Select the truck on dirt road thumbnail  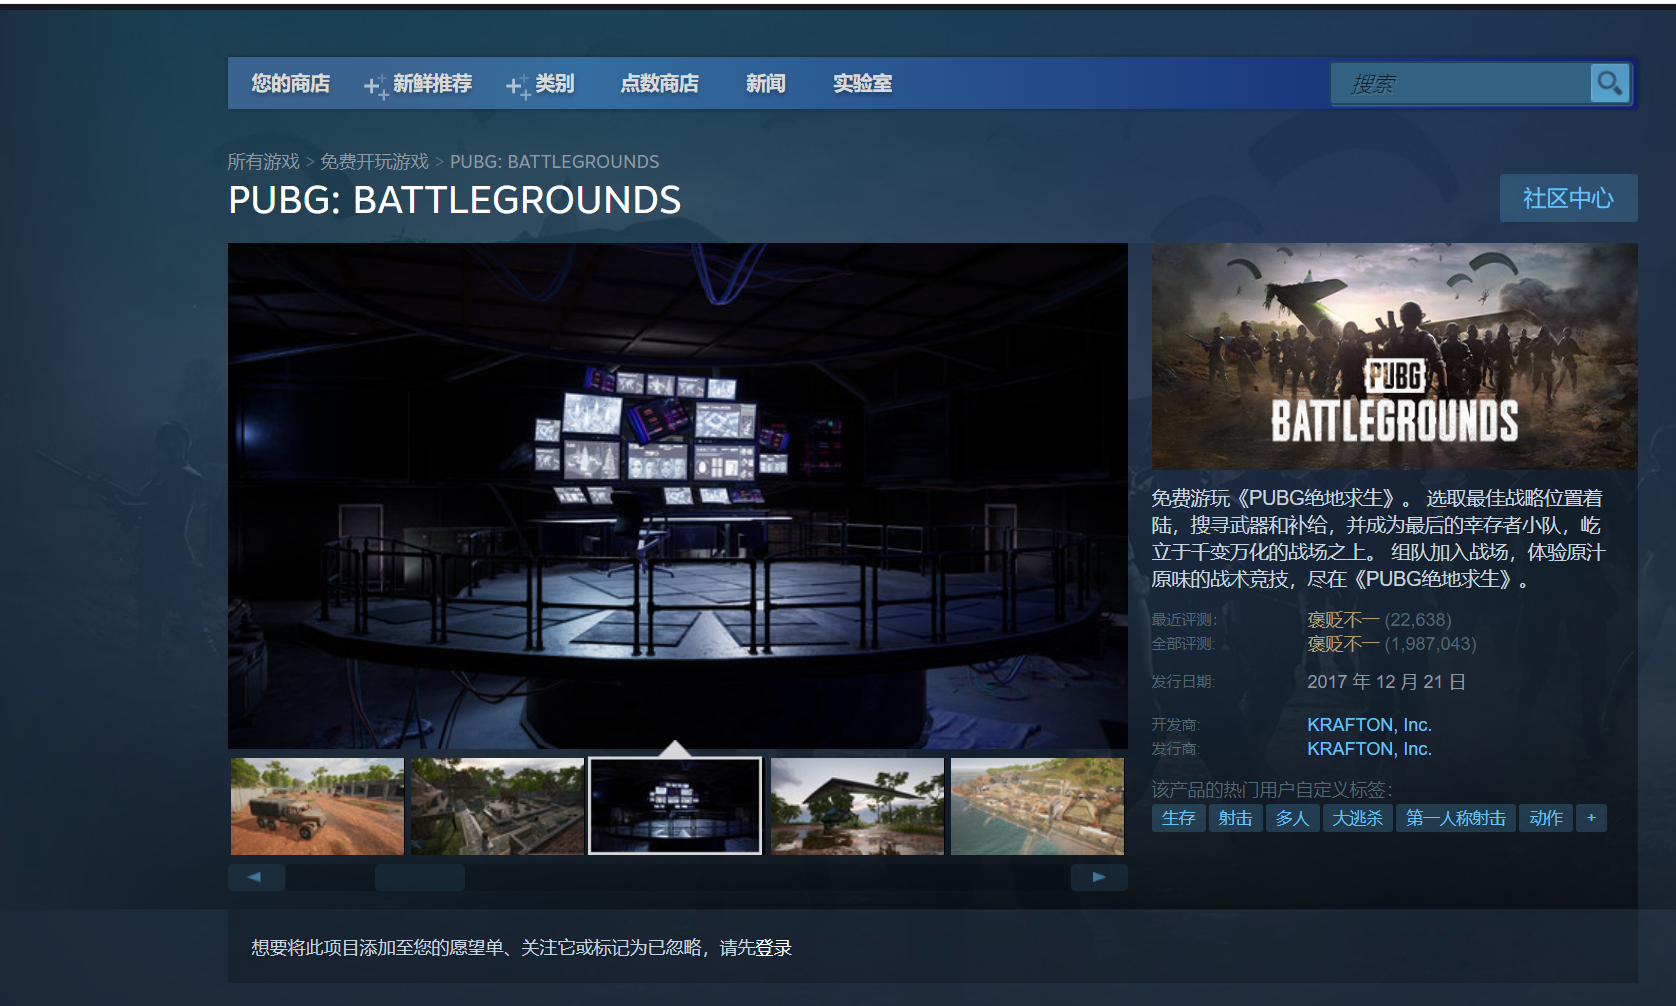pos(317,806)
